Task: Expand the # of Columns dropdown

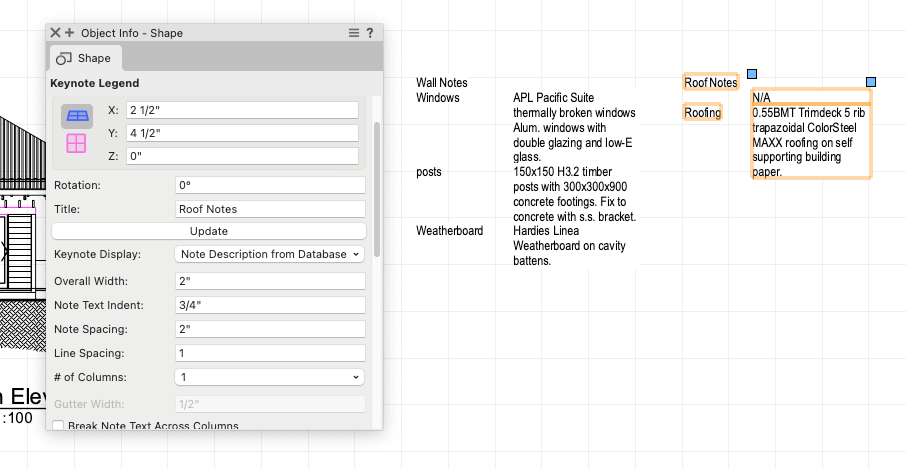Action: [x=269, y=377]
